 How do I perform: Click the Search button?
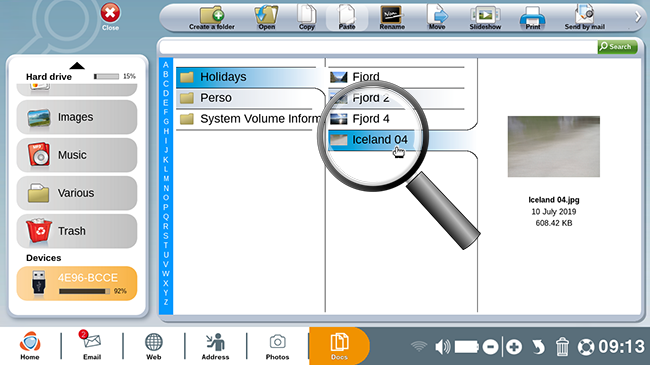[617, 46]
